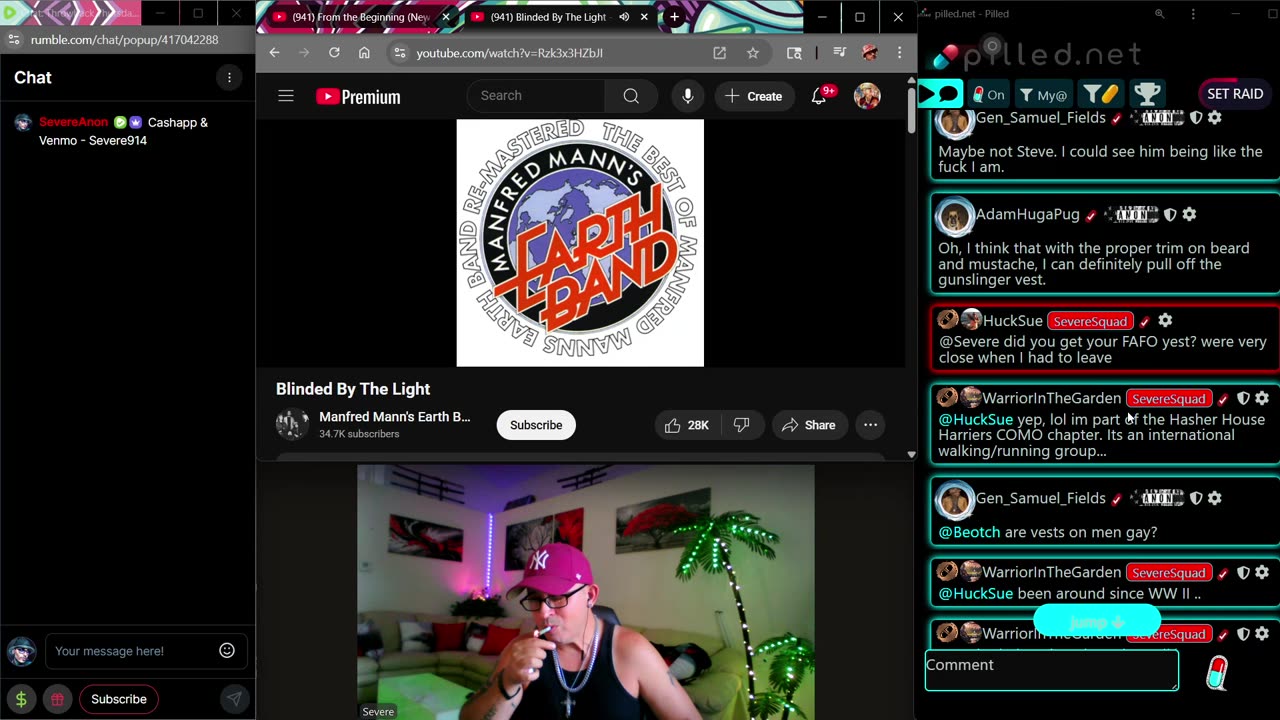Click the SevereAnon username in Rumble chat

click(73, 122)
